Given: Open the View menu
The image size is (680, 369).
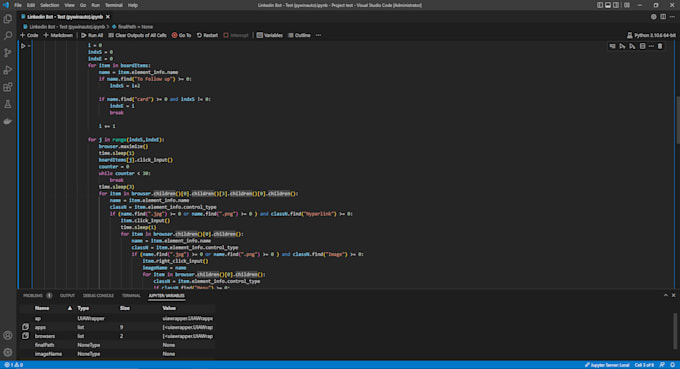Looking at the screenshot, I should coord(69,5).
